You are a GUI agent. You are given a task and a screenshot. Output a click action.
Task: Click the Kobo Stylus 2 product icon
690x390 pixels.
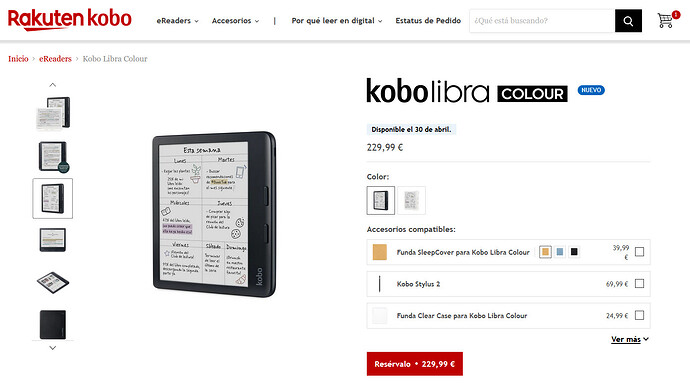379,284
